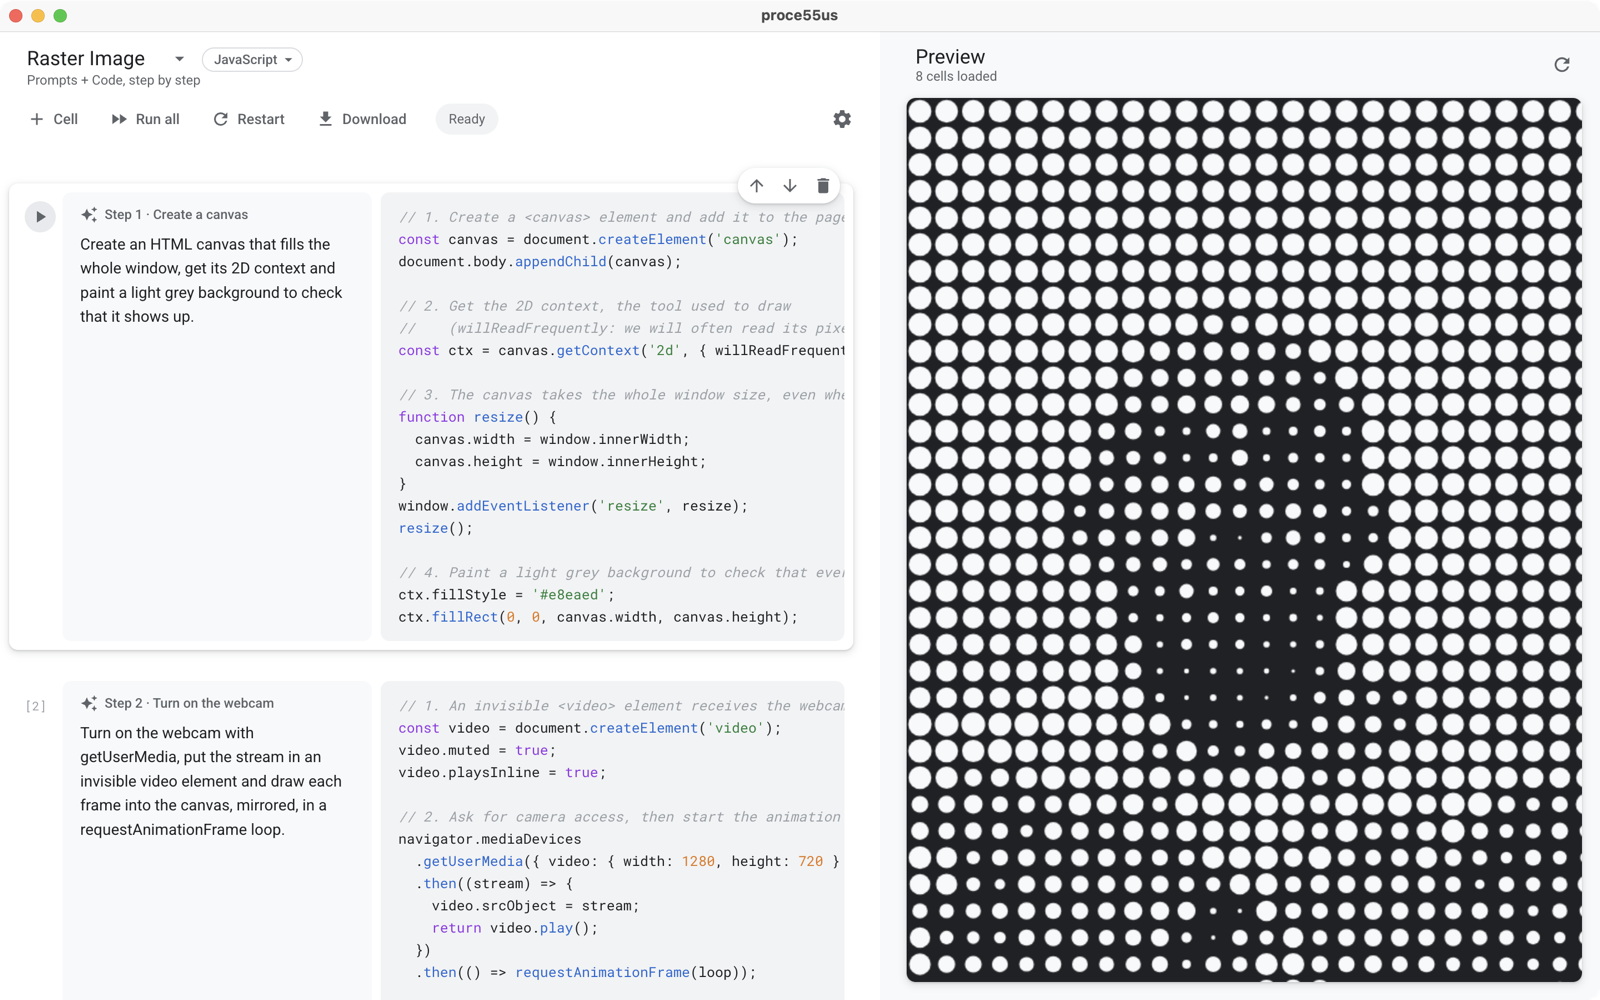1600x1000 pixels.
Task: Move Step 1 cell down with arrow icon
Action: (790, 186)
